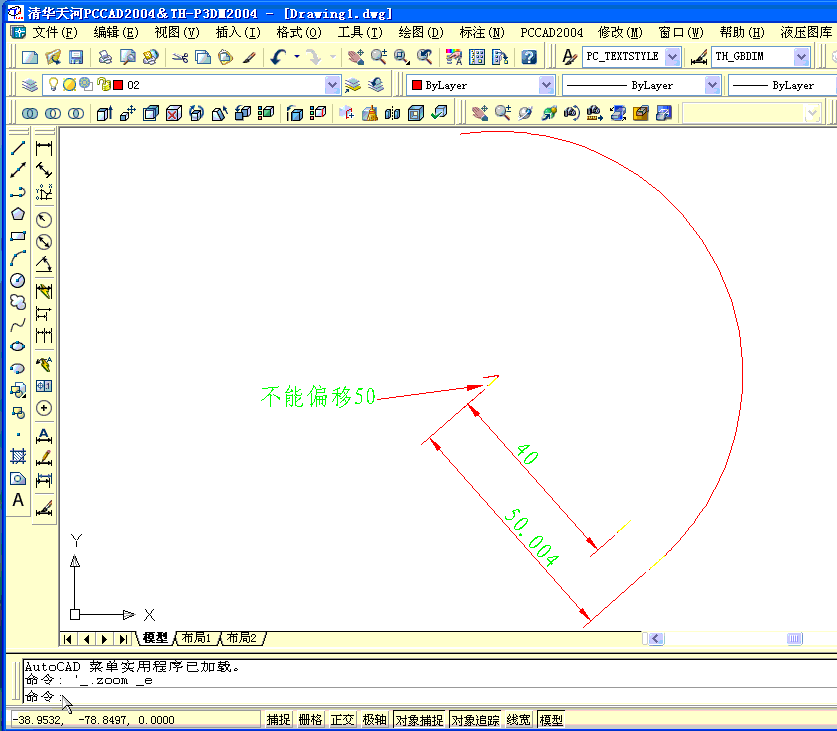Select the Rectangle draw tool
This screenshot has width=837, height=731.
(18, 236)
